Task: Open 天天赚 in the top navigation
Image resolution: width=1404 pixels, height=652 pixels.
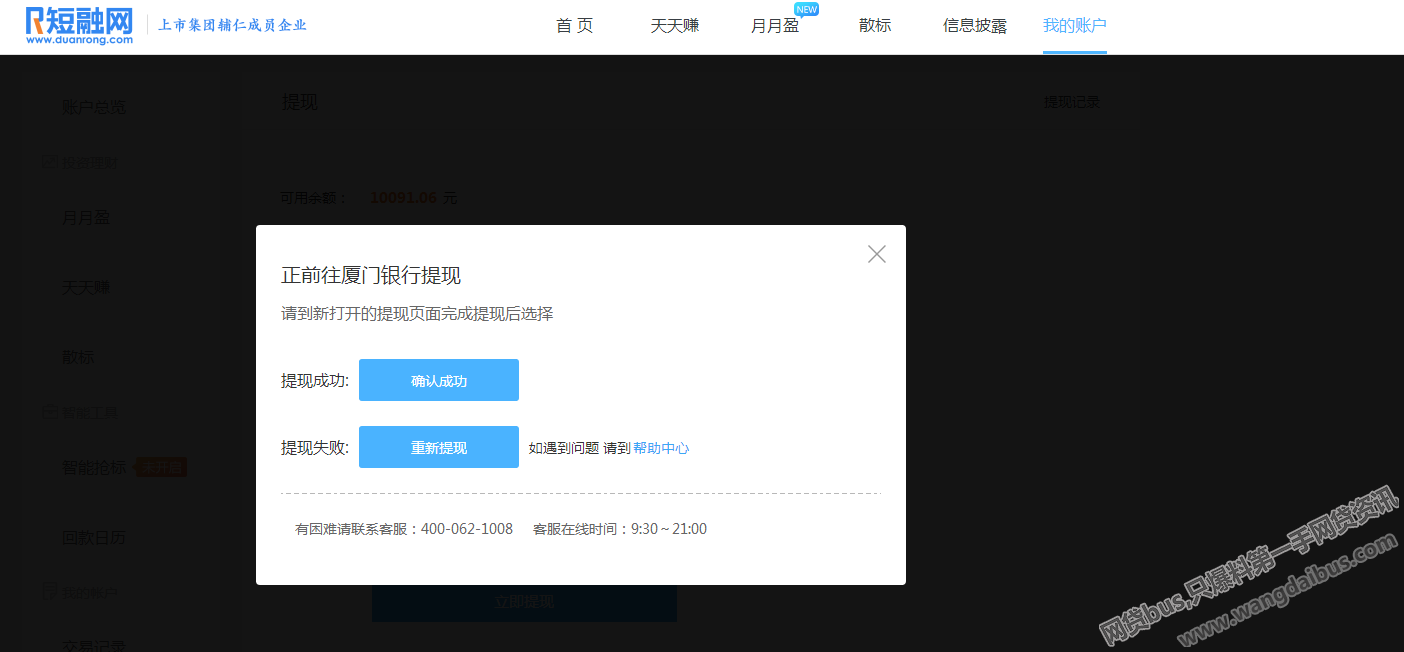Action: [x=675, y=25]
